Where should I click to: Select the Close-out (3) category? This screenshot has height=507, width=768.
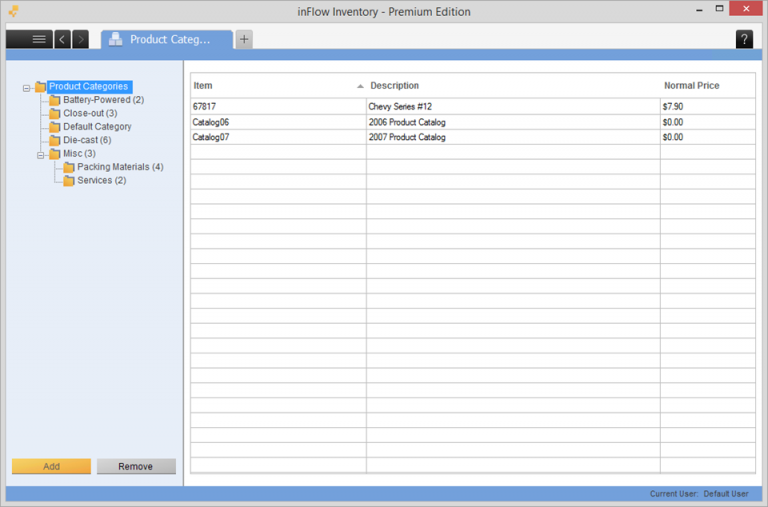pyautogui.click(x=90, y=113)
